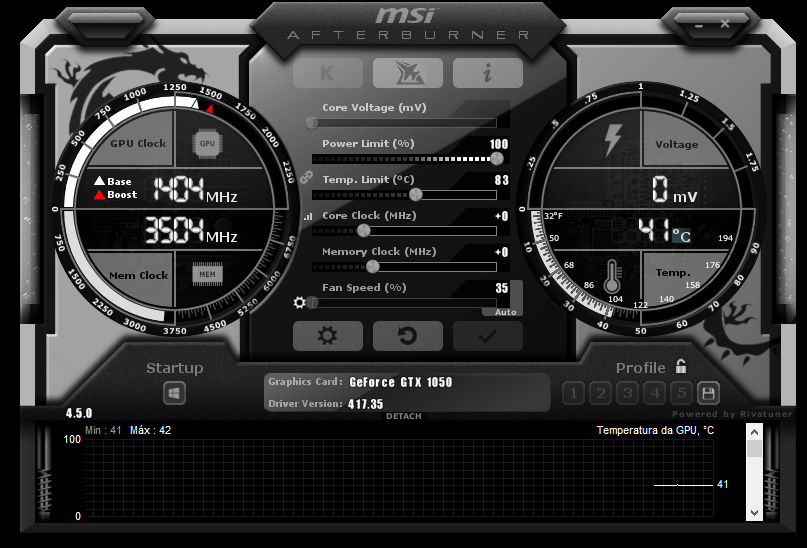This screenshot has width=807, height=548.
Task: Click the version number 4.5.0
Action: [x=79, y=413]
